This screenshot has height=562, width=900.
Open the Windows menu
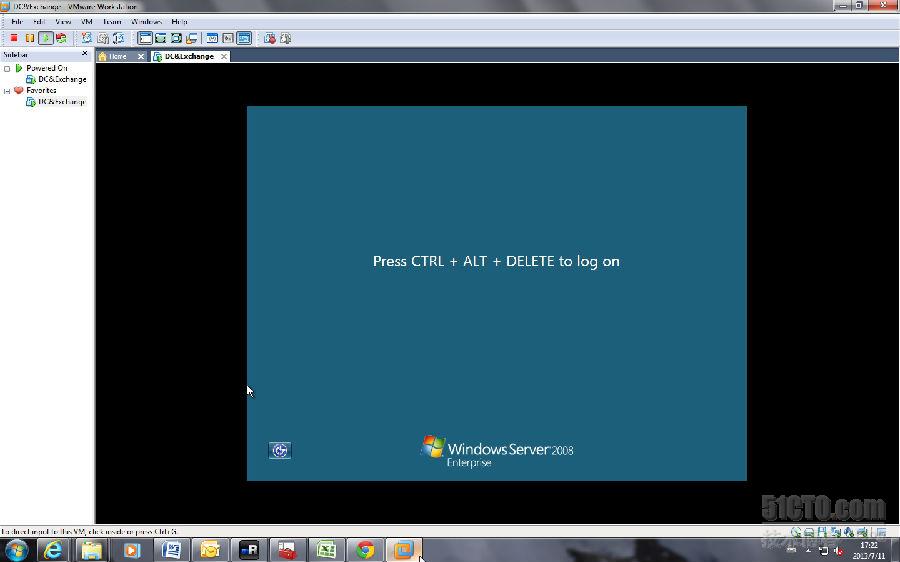pyautogui.click(x=146, y=21)
